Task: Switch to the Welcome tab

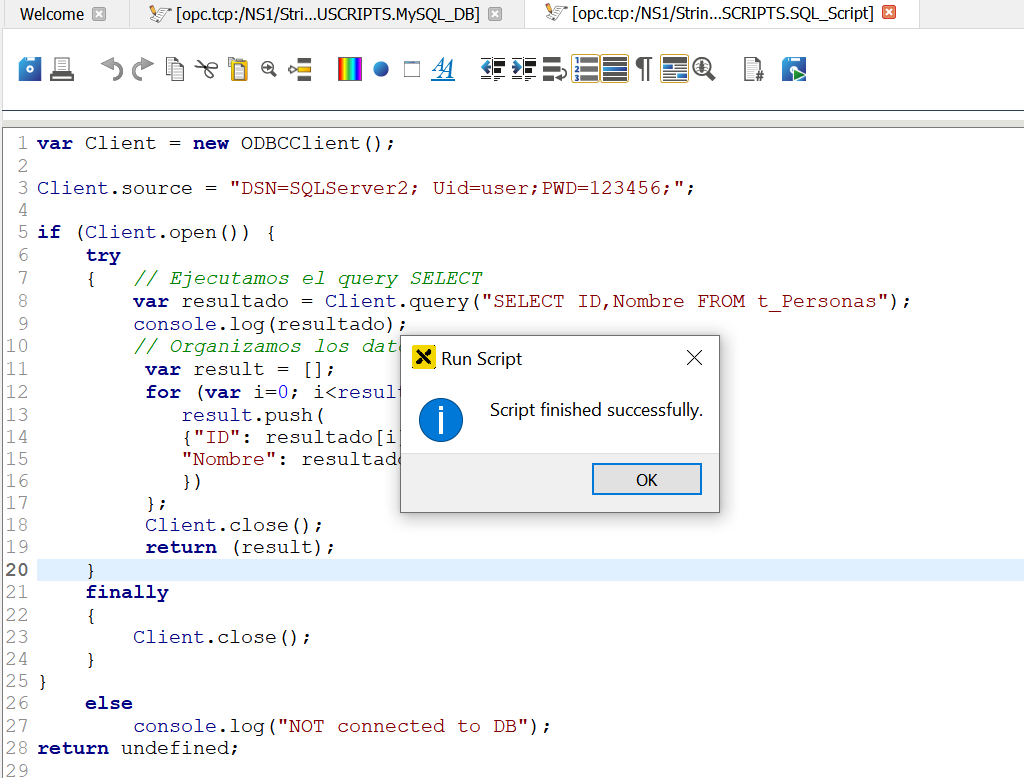Action: [52, 14]
